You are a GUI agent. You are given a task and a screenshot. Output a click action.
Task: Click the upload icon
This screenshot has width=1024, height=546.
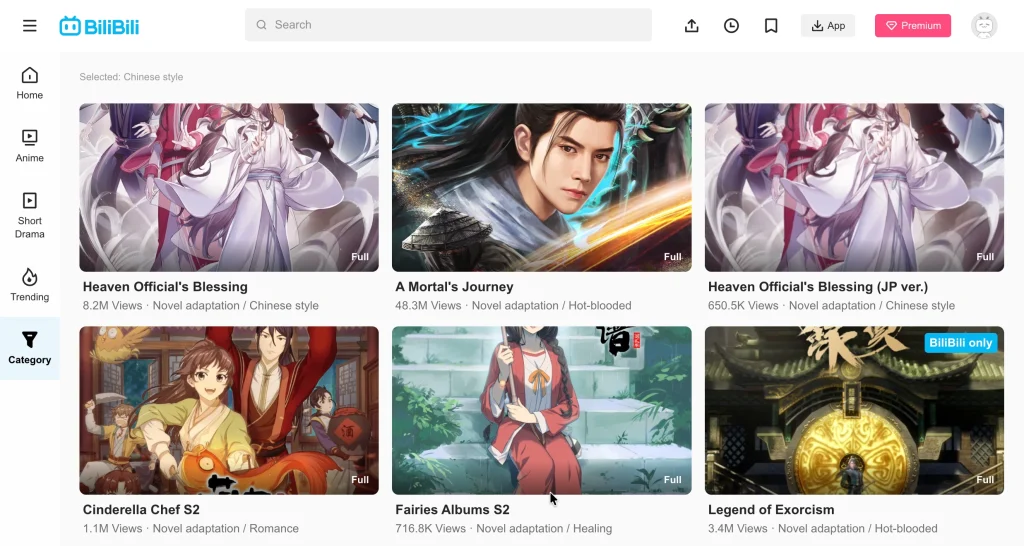[692, 25]
